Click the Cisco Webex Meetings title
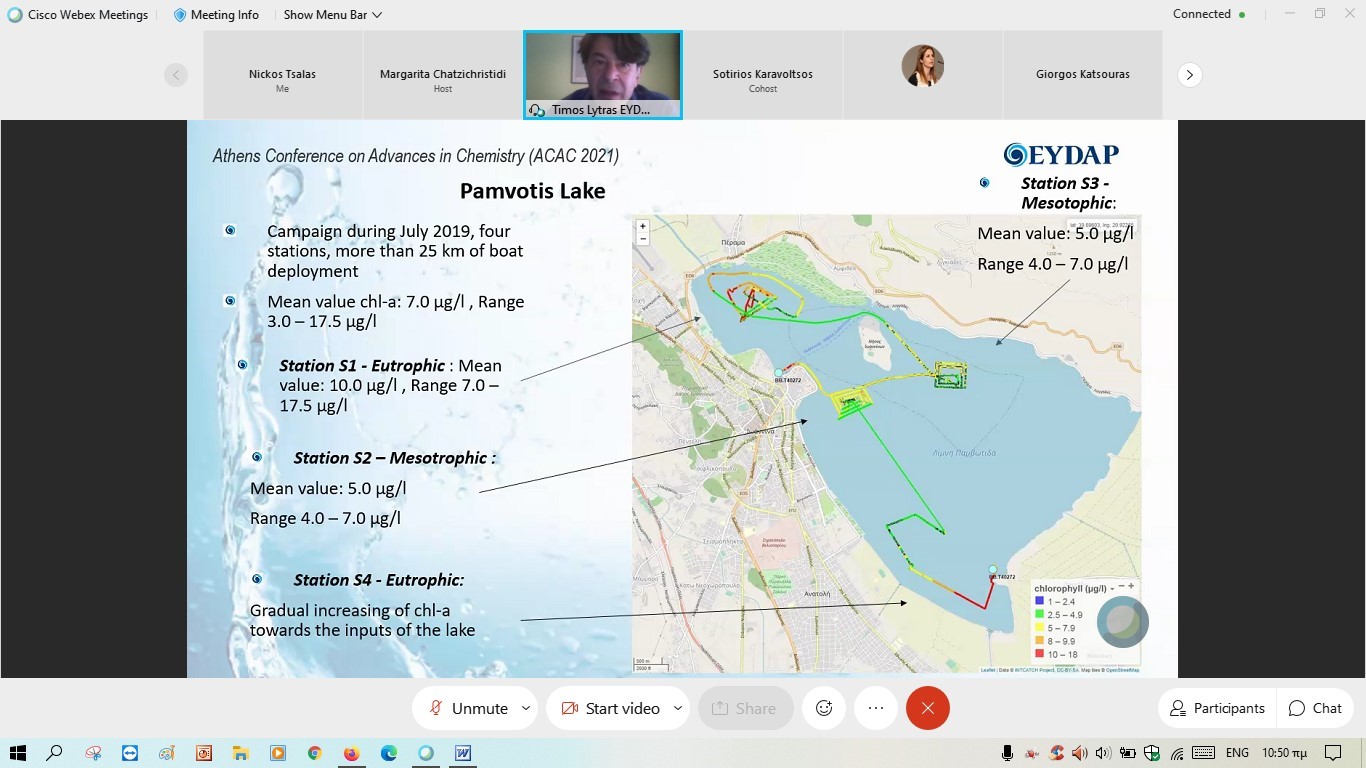The height and width of the screenshot is (768, 1366). 78,15
